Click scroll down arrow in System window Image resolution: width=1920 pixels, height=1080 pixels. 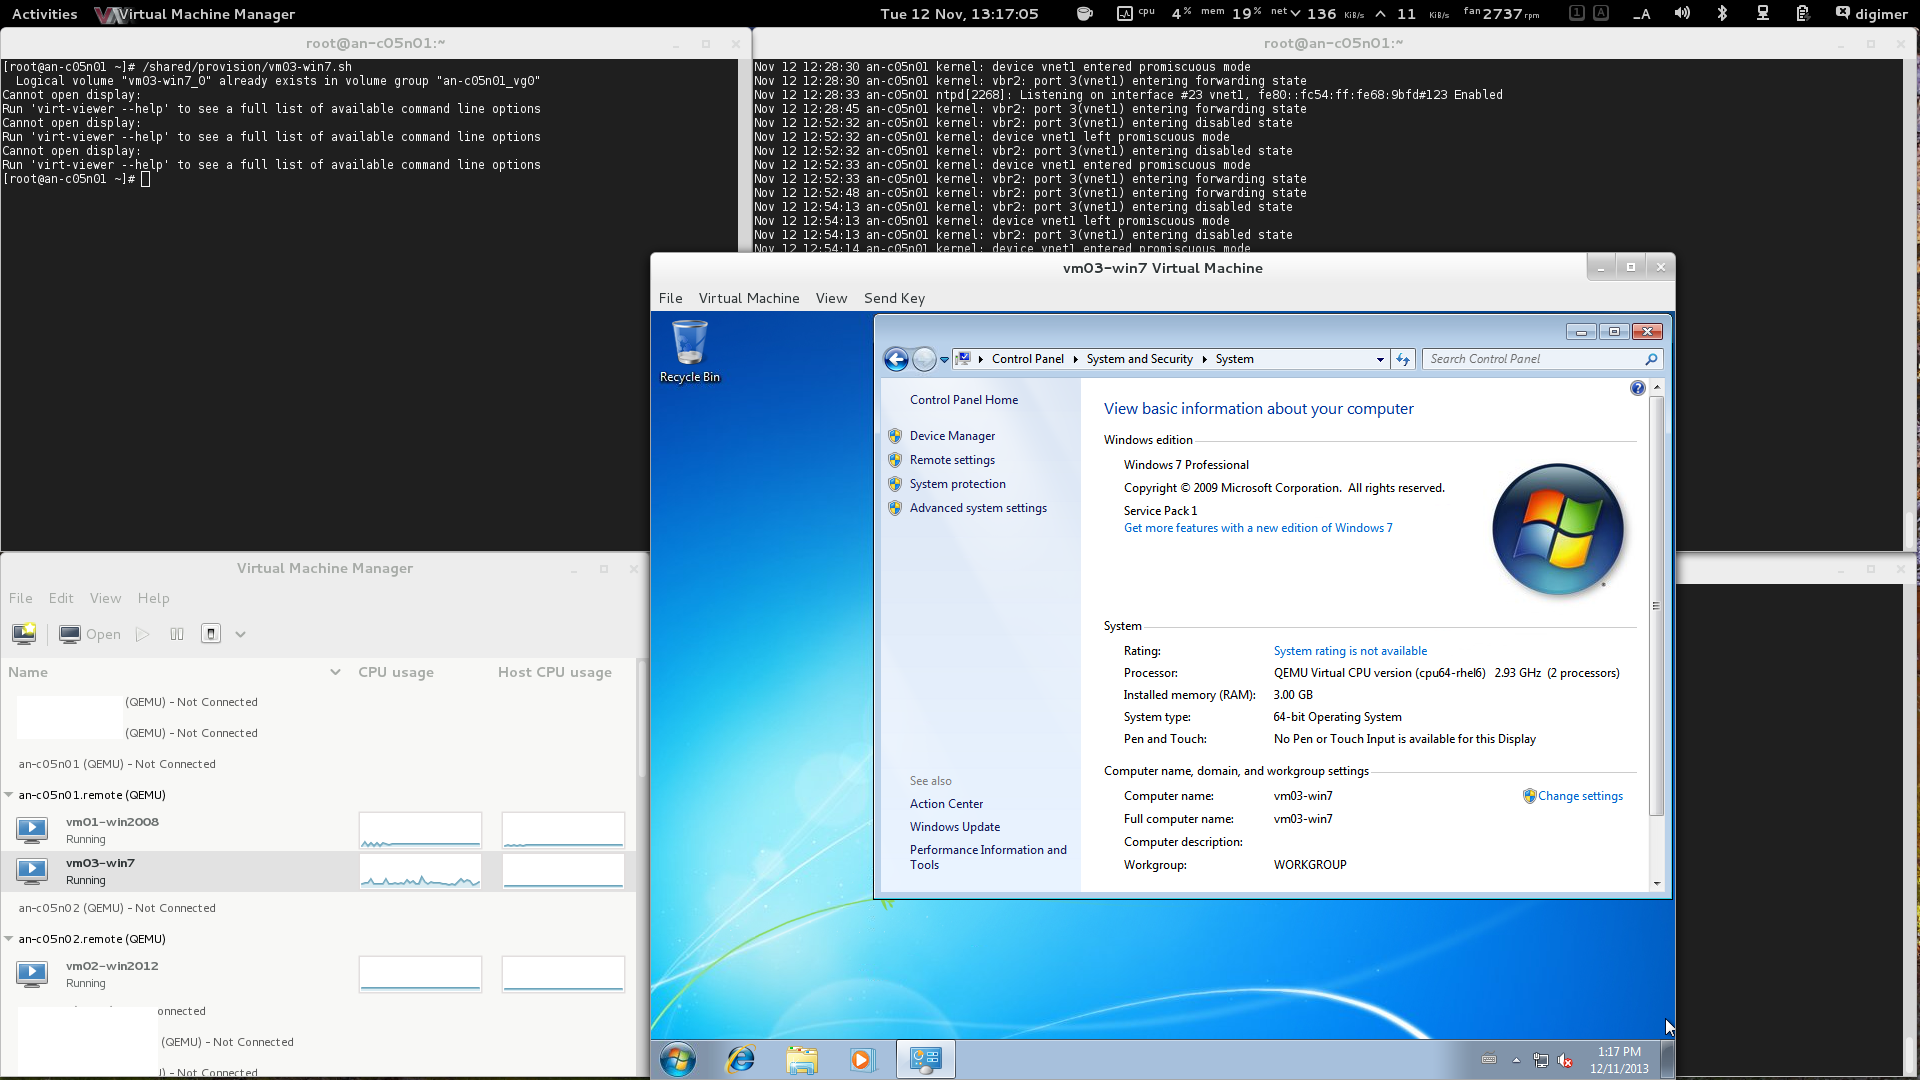click(x=1656, y=883)
